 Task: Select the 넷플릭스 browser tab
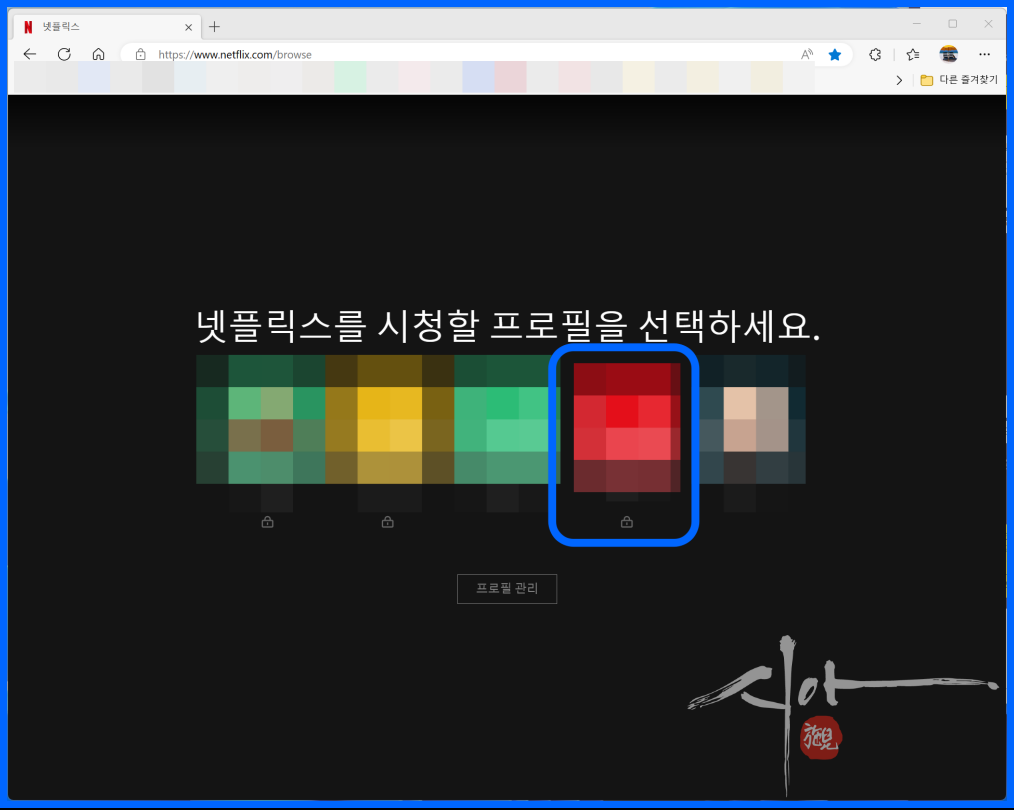107,27
